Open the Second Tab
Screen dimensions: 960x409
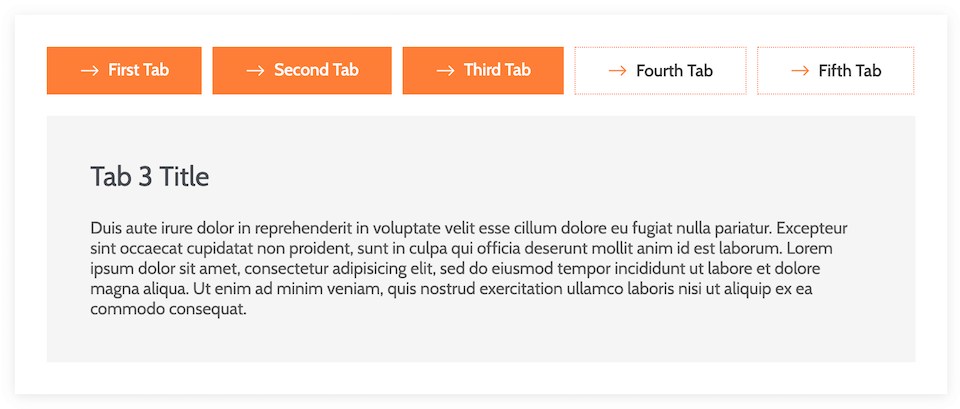tap(302, 70)
